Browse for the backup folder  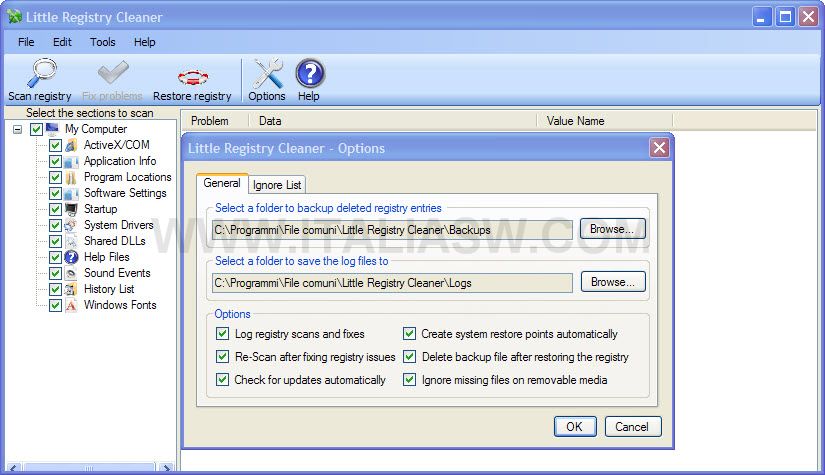point(612,229)
